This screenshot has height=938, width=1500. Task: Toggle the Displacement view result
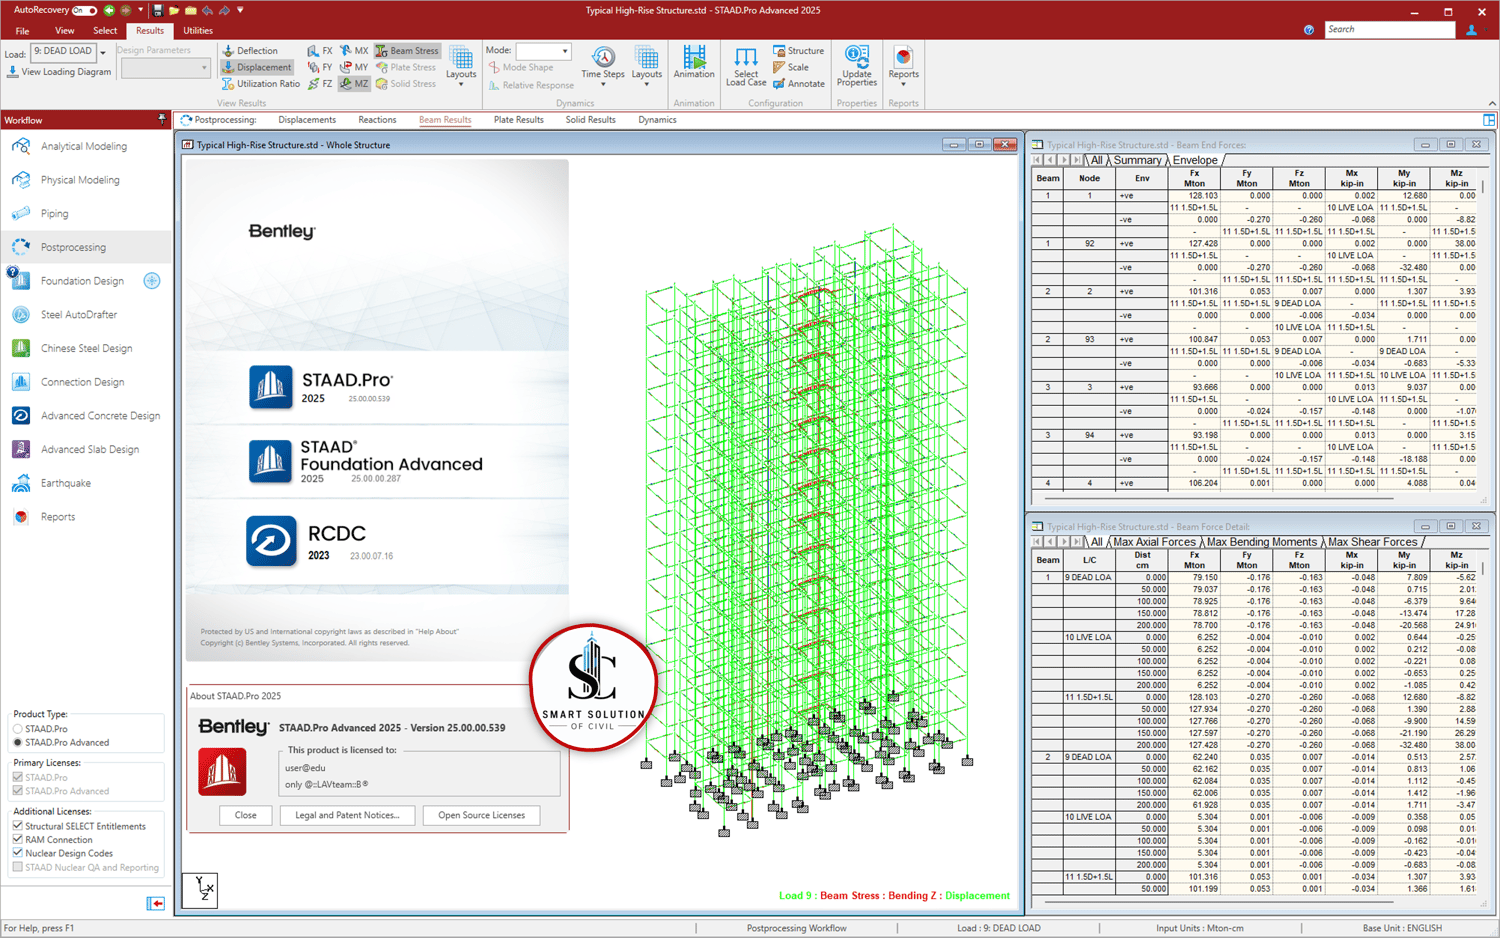tap(256, 67)
